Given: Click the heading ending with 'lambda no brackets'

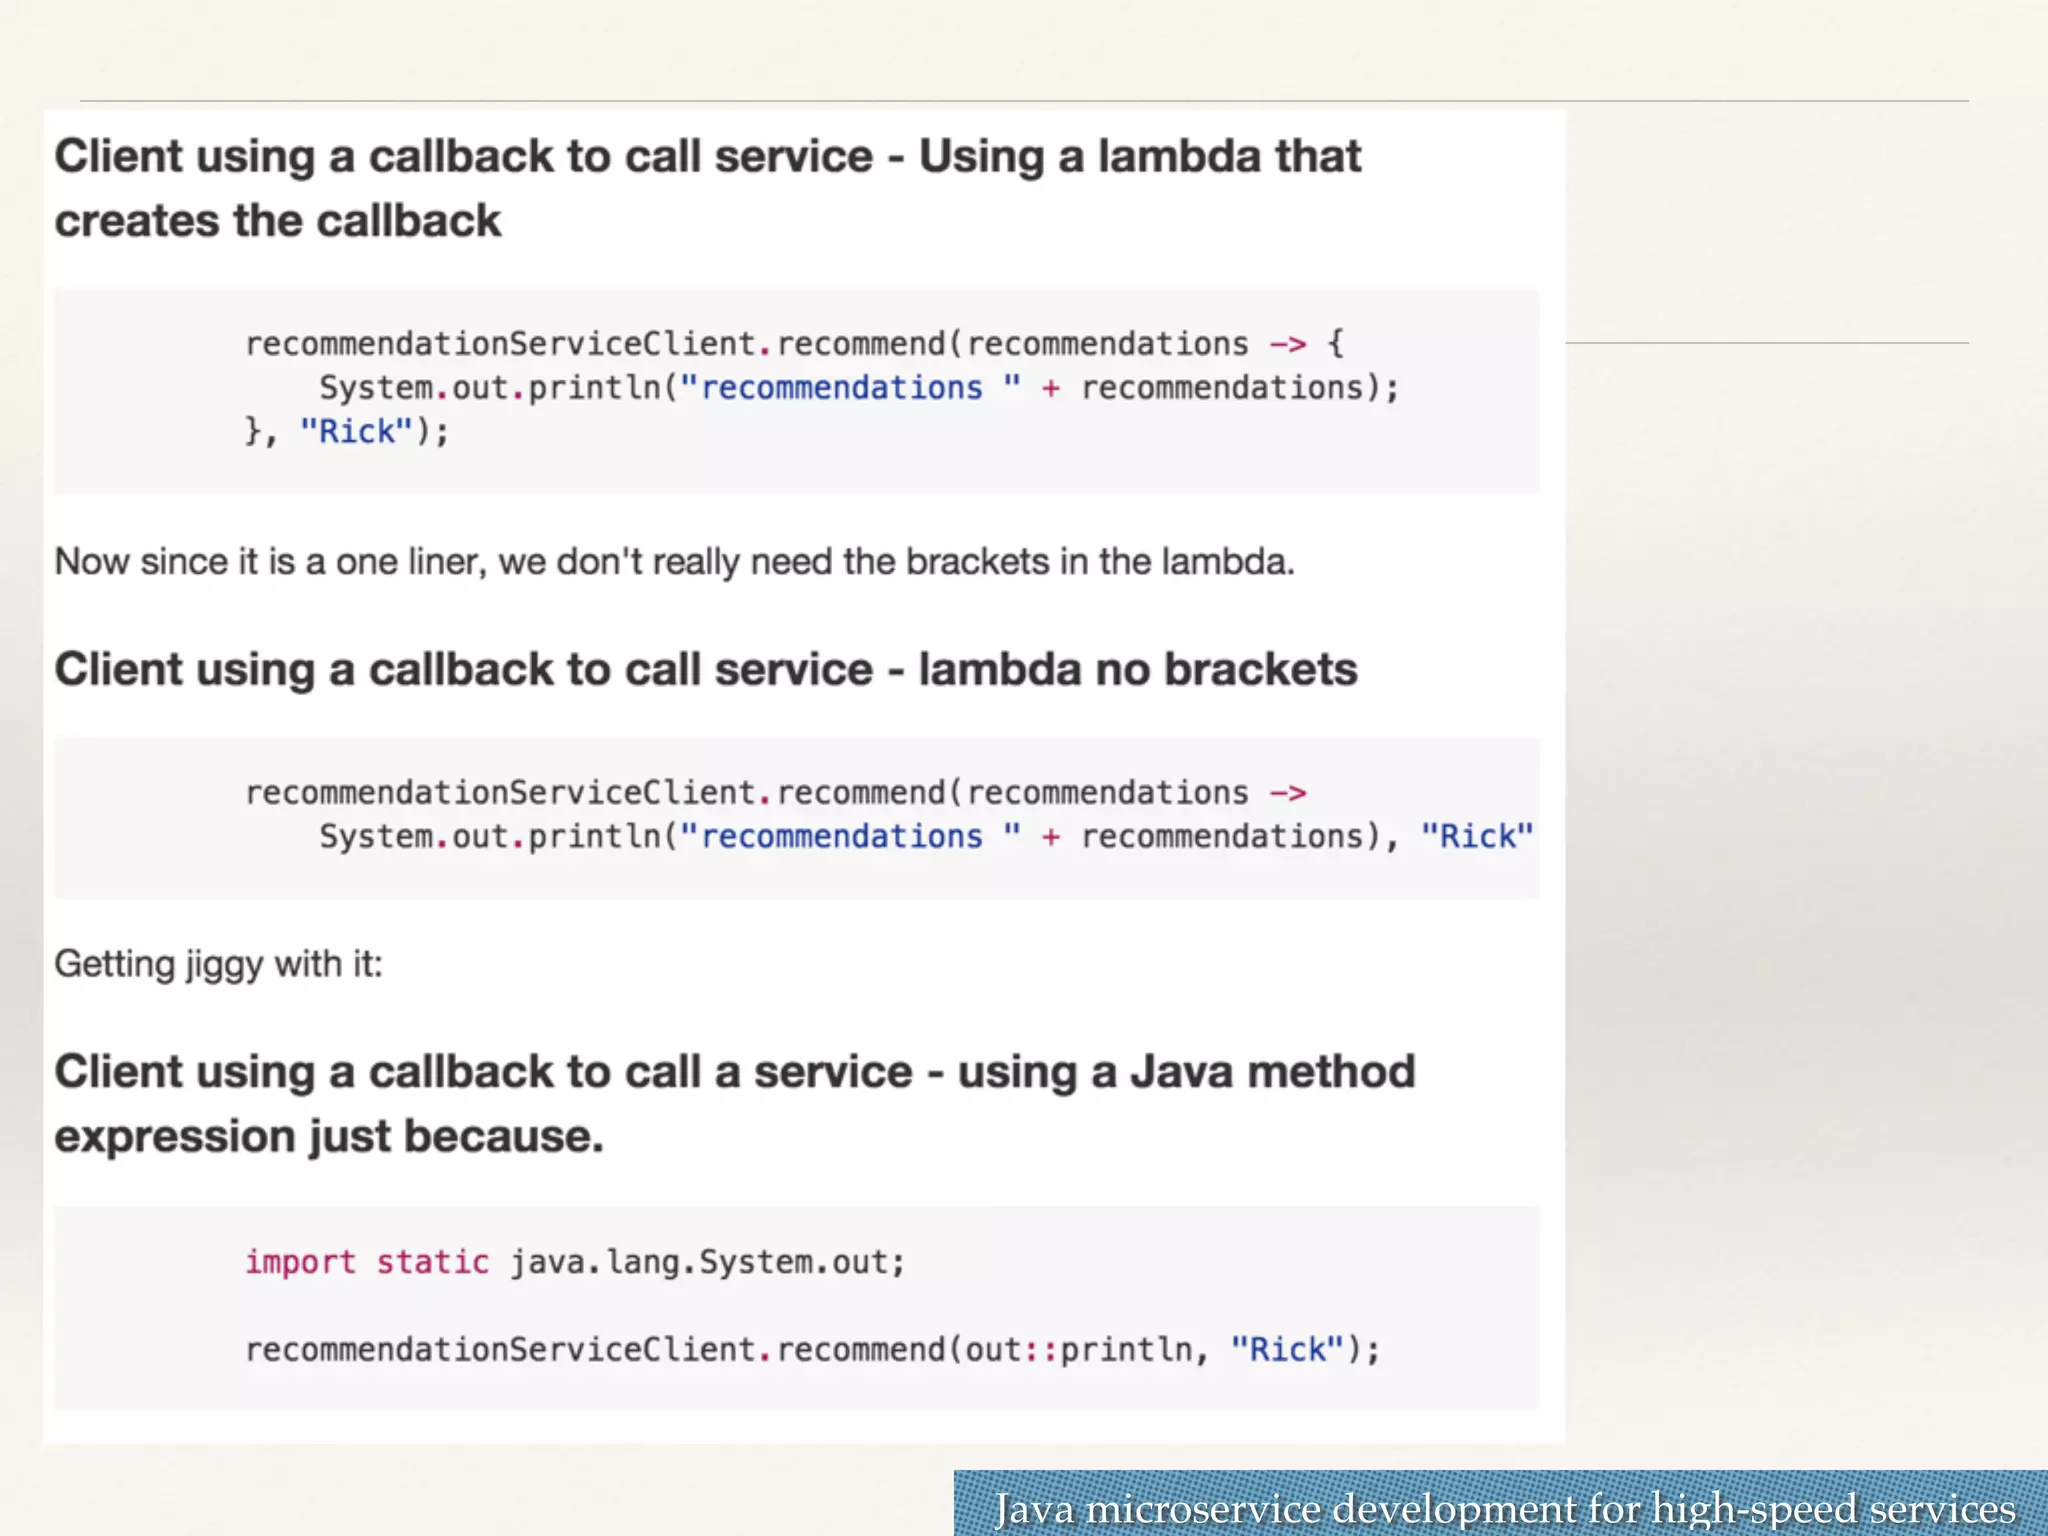Looking at the screenshot, I should click(706, 669).
